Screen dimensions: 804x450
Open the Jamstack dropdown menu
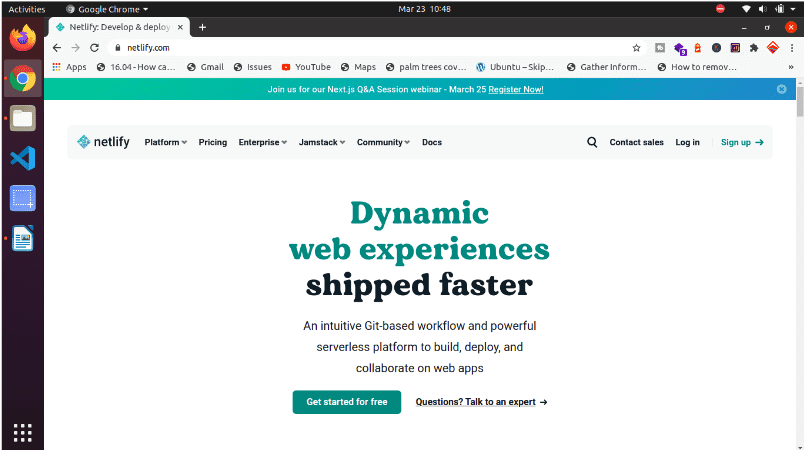pyautogui.click(x=321, y=142)
